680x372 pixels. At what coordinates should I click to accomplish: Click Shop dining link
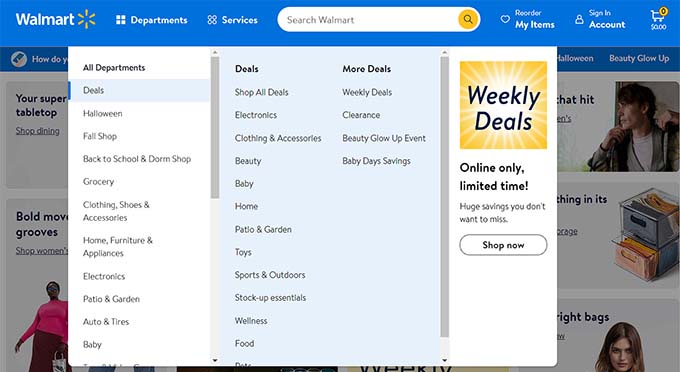coord(38,131)
